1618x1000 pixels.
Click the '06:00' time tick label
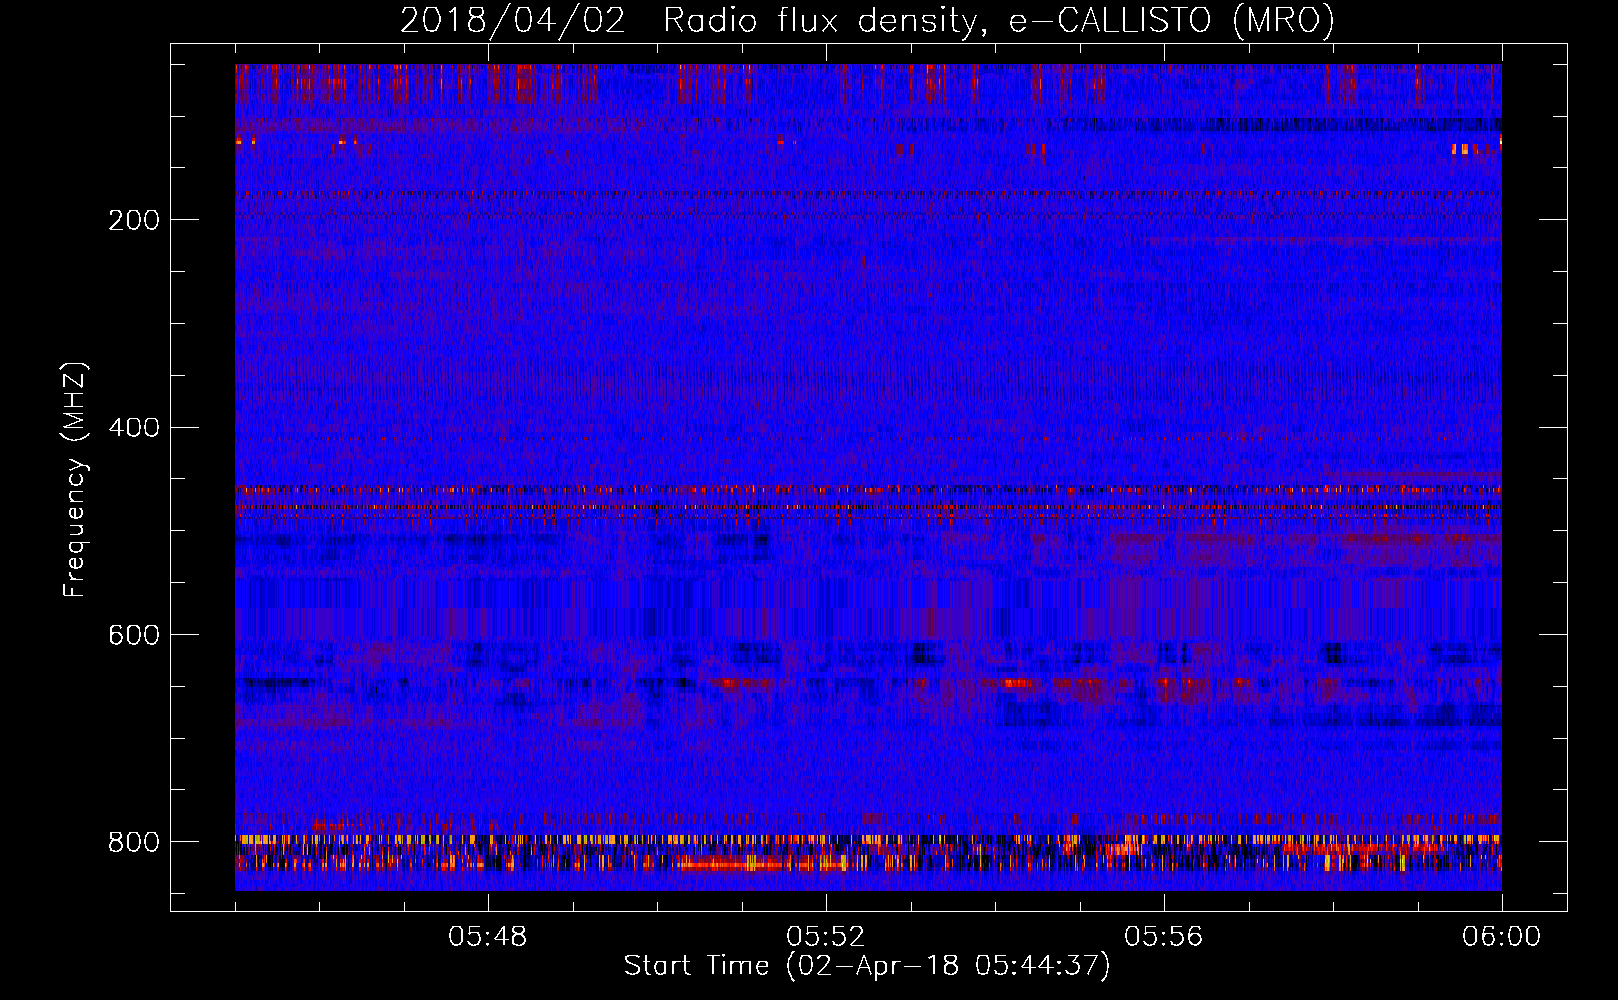1502,937
